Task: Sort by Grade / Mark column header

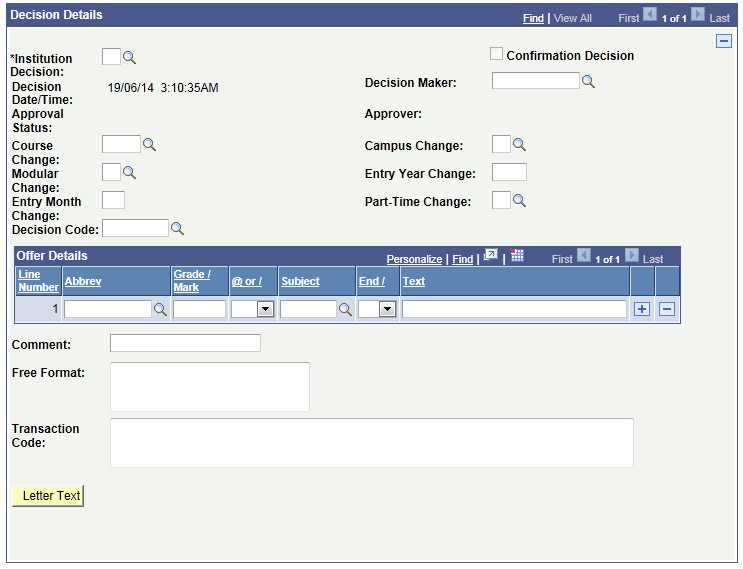Action: (192, 281)
